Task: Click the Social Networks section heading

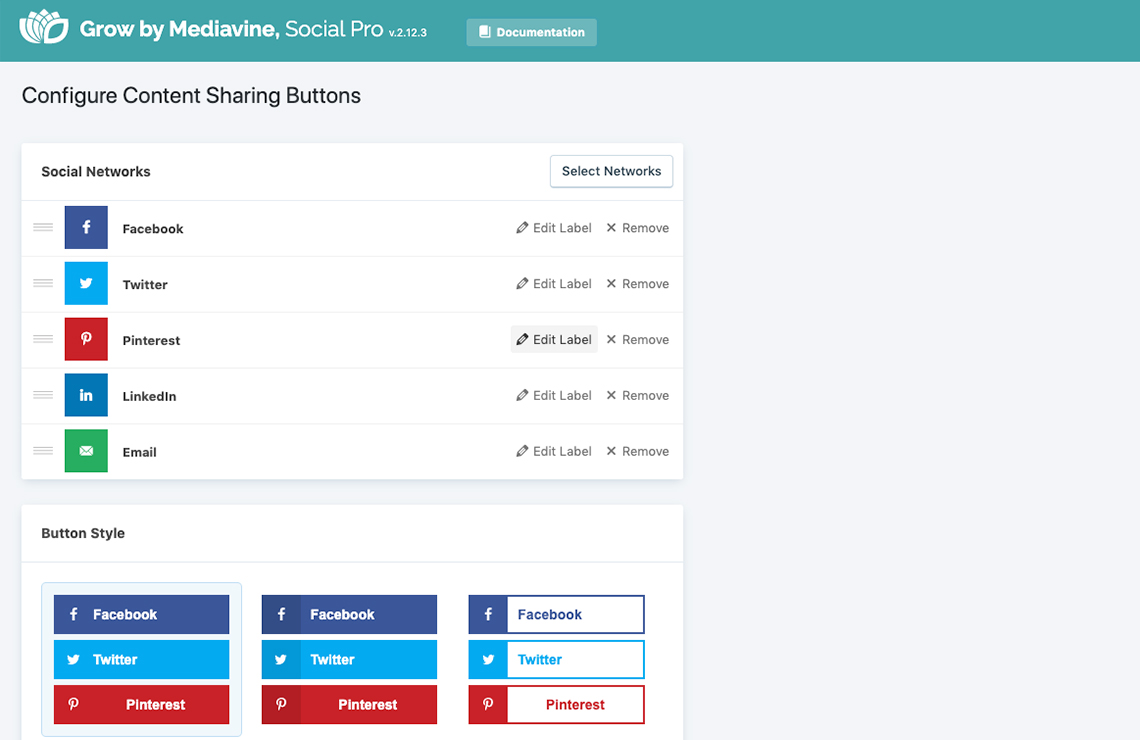Action: (96, 172)
